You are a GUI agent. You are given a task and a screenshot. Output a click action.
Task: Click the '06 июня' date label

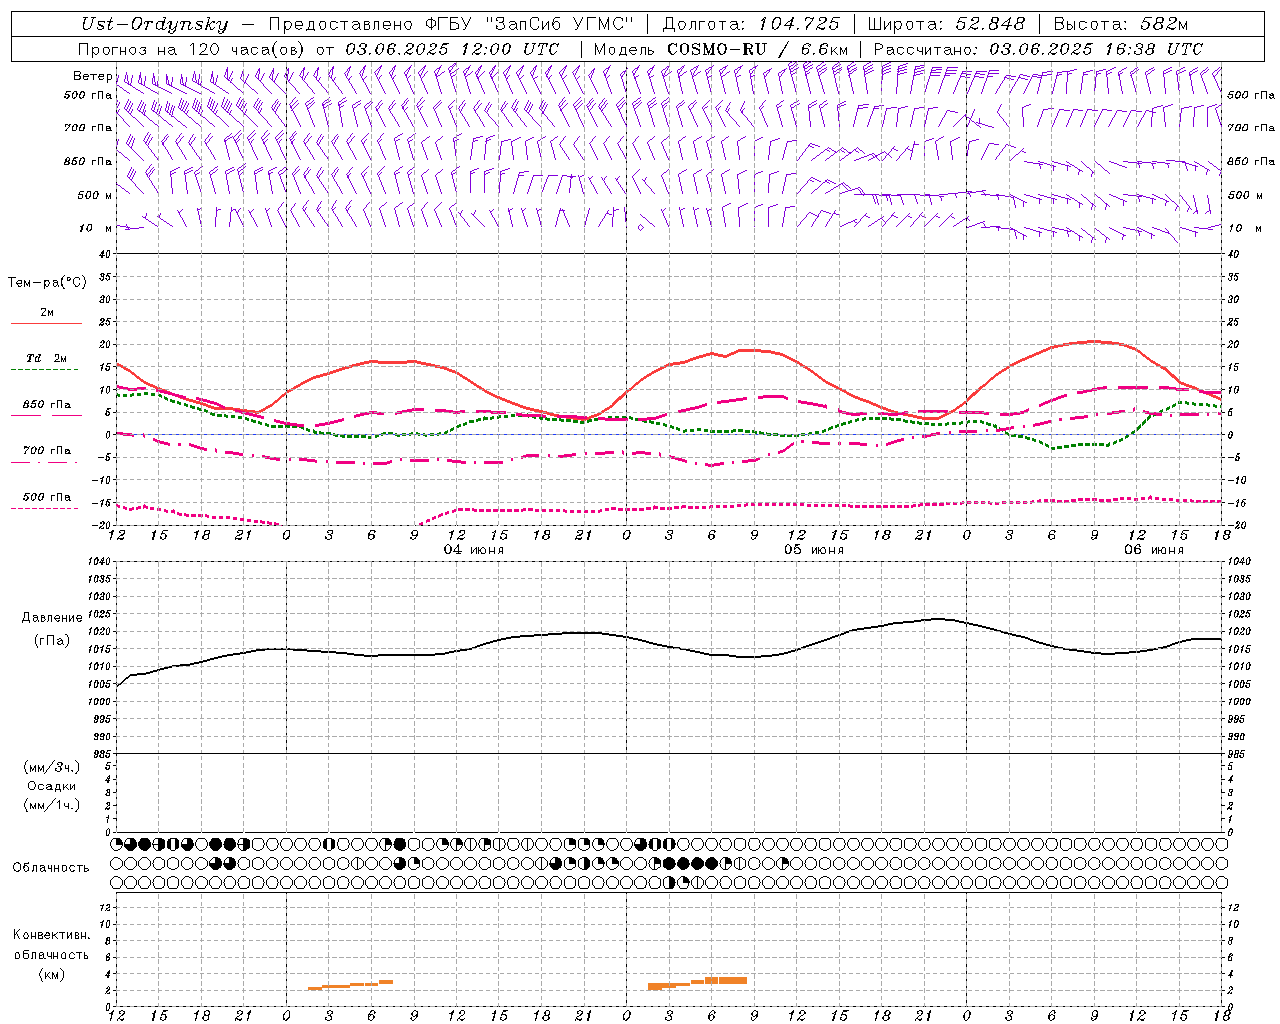[x=1153, y=550]
